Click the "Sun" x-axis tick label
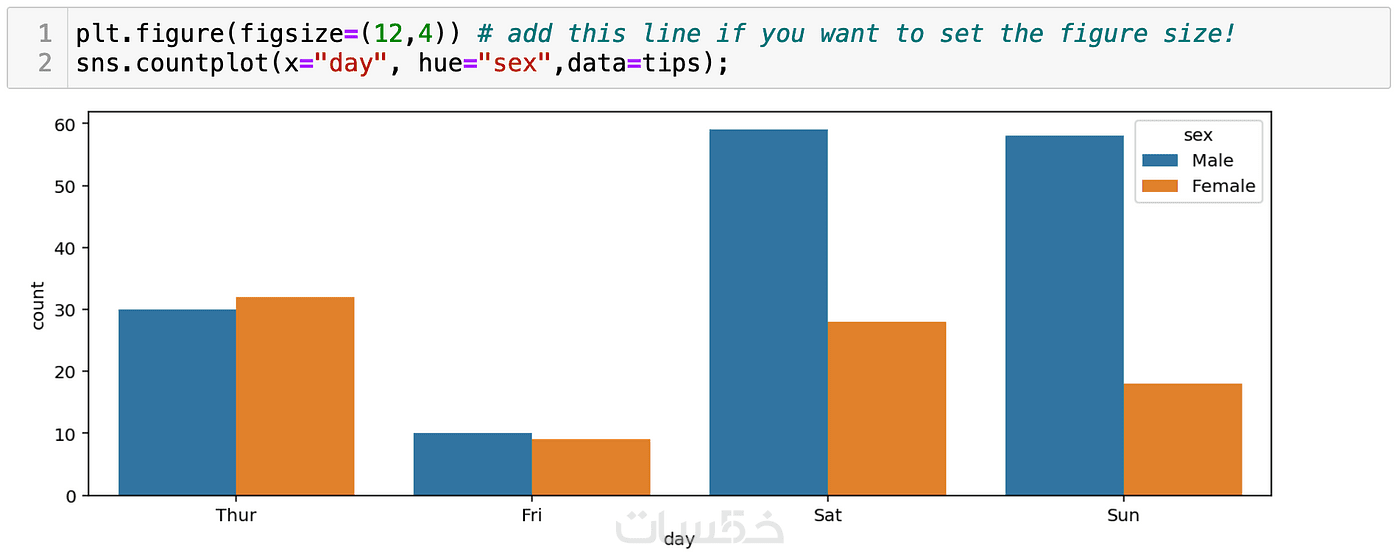The image size is (1400, 555). click(1123, 516)
